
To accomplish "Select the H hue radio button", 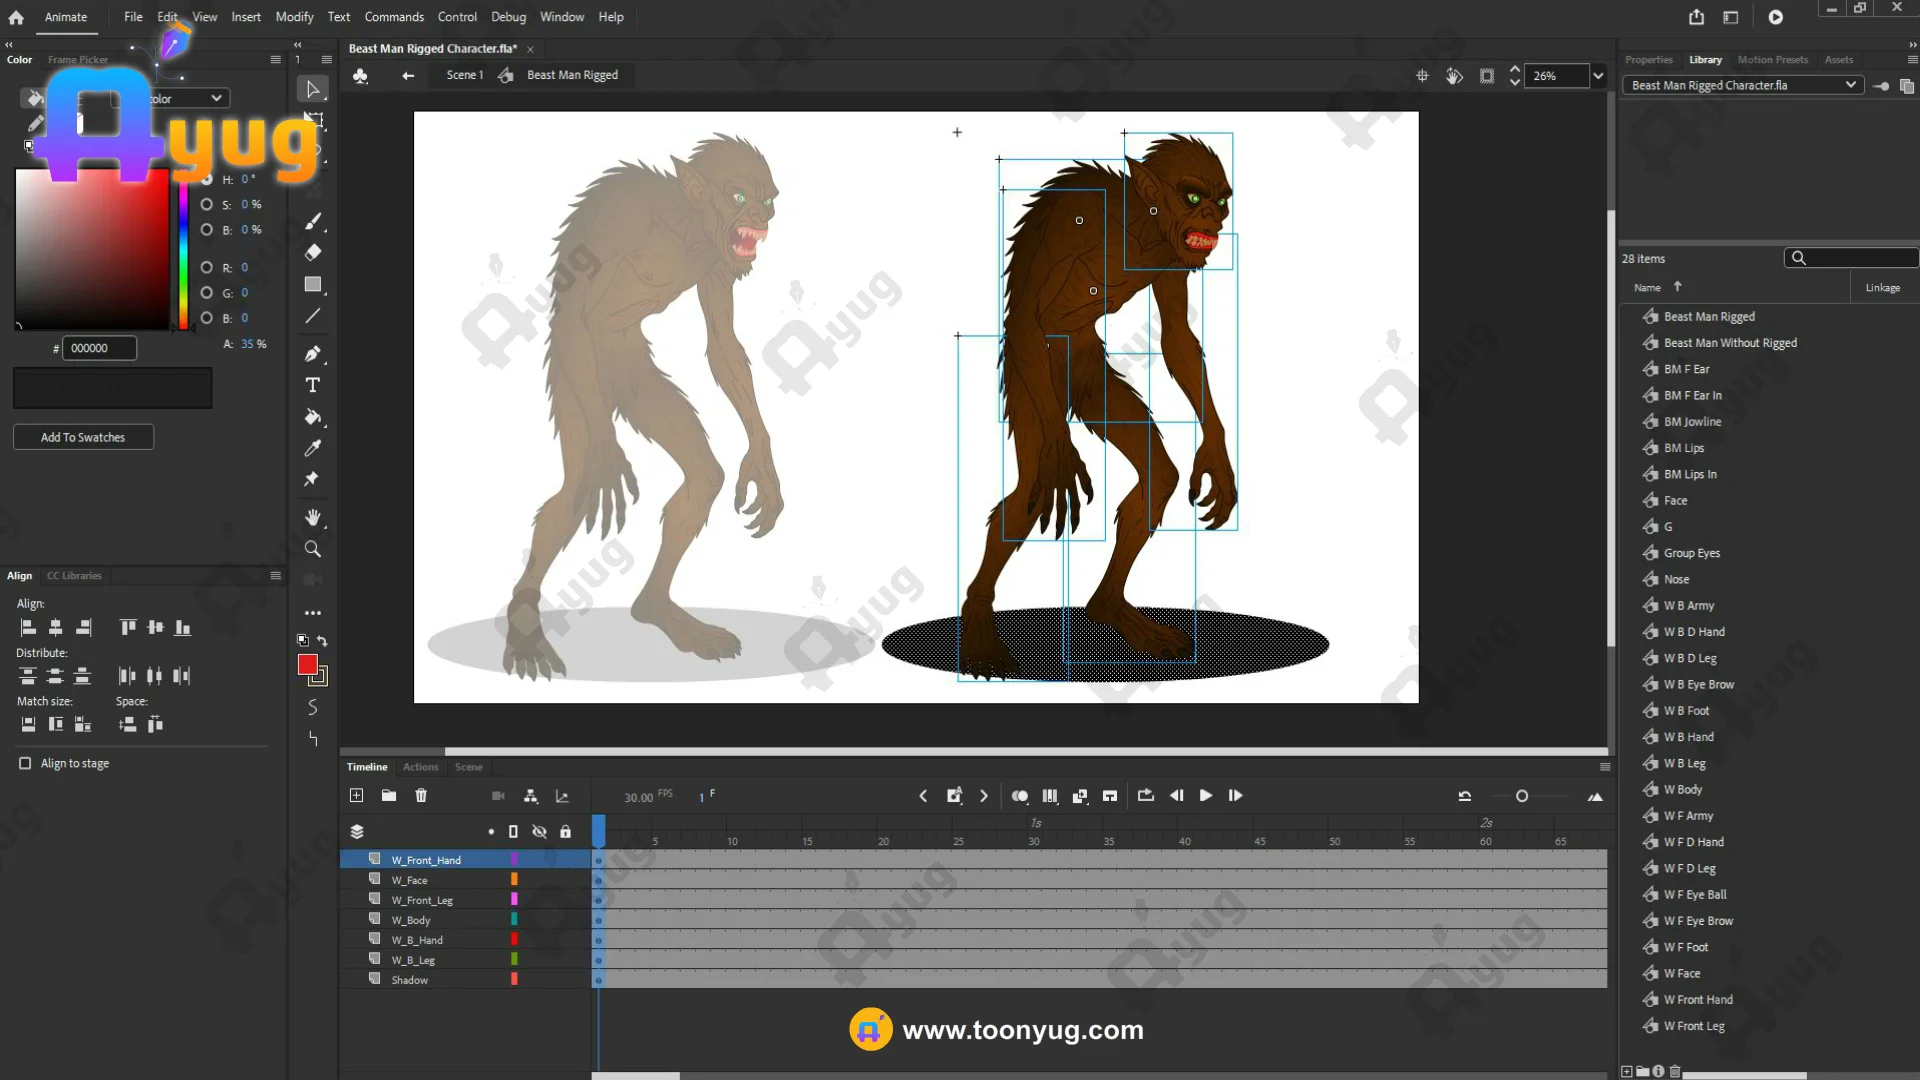I will [x=207, y=179].
